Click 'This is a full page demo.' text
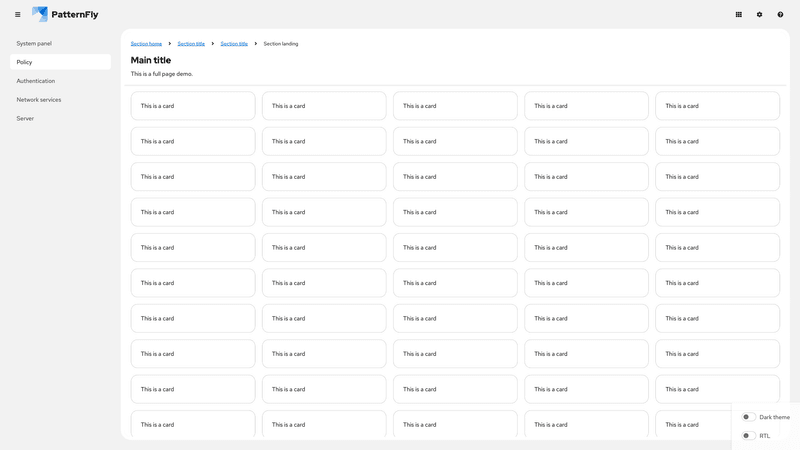Screen dimensions: 800x450 pyautogui.click(x=162, y=74)
